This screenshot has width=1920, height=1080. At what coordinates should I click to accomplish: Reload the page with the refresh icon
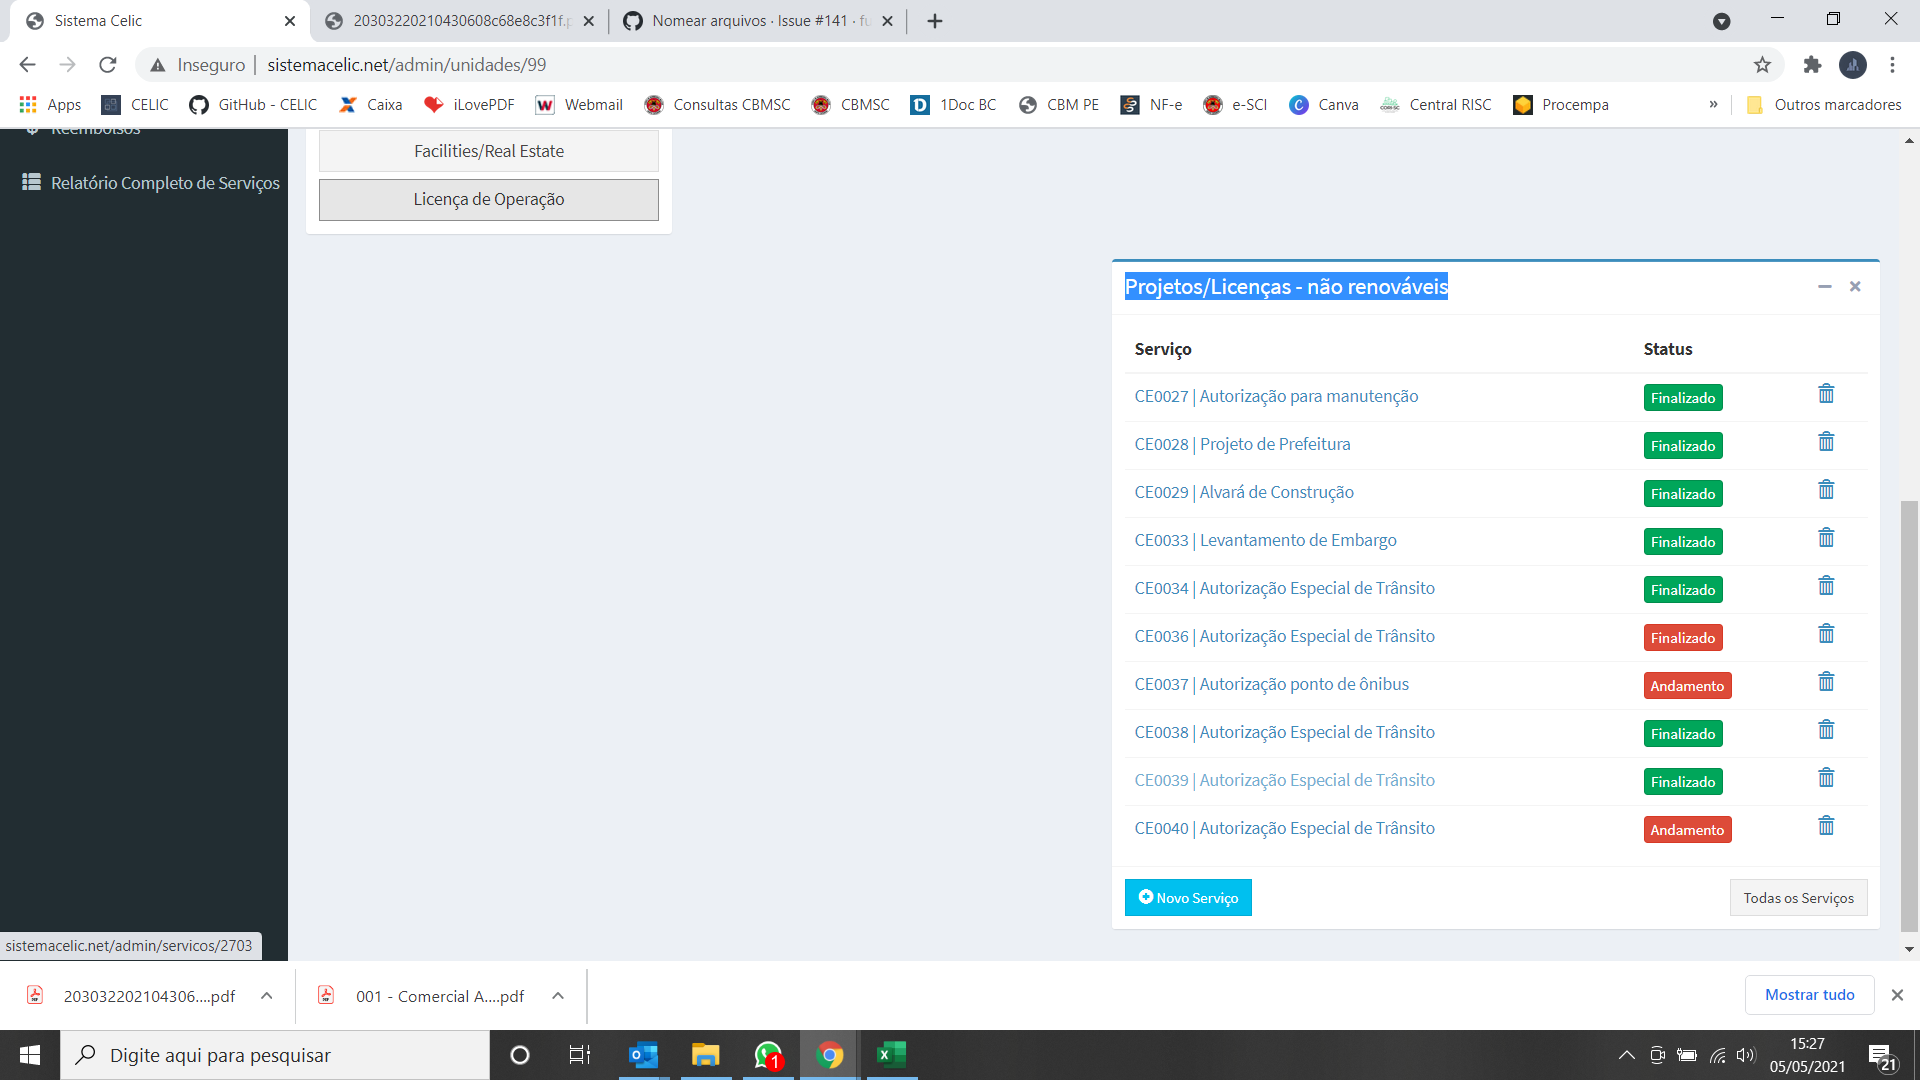point(107,64)
